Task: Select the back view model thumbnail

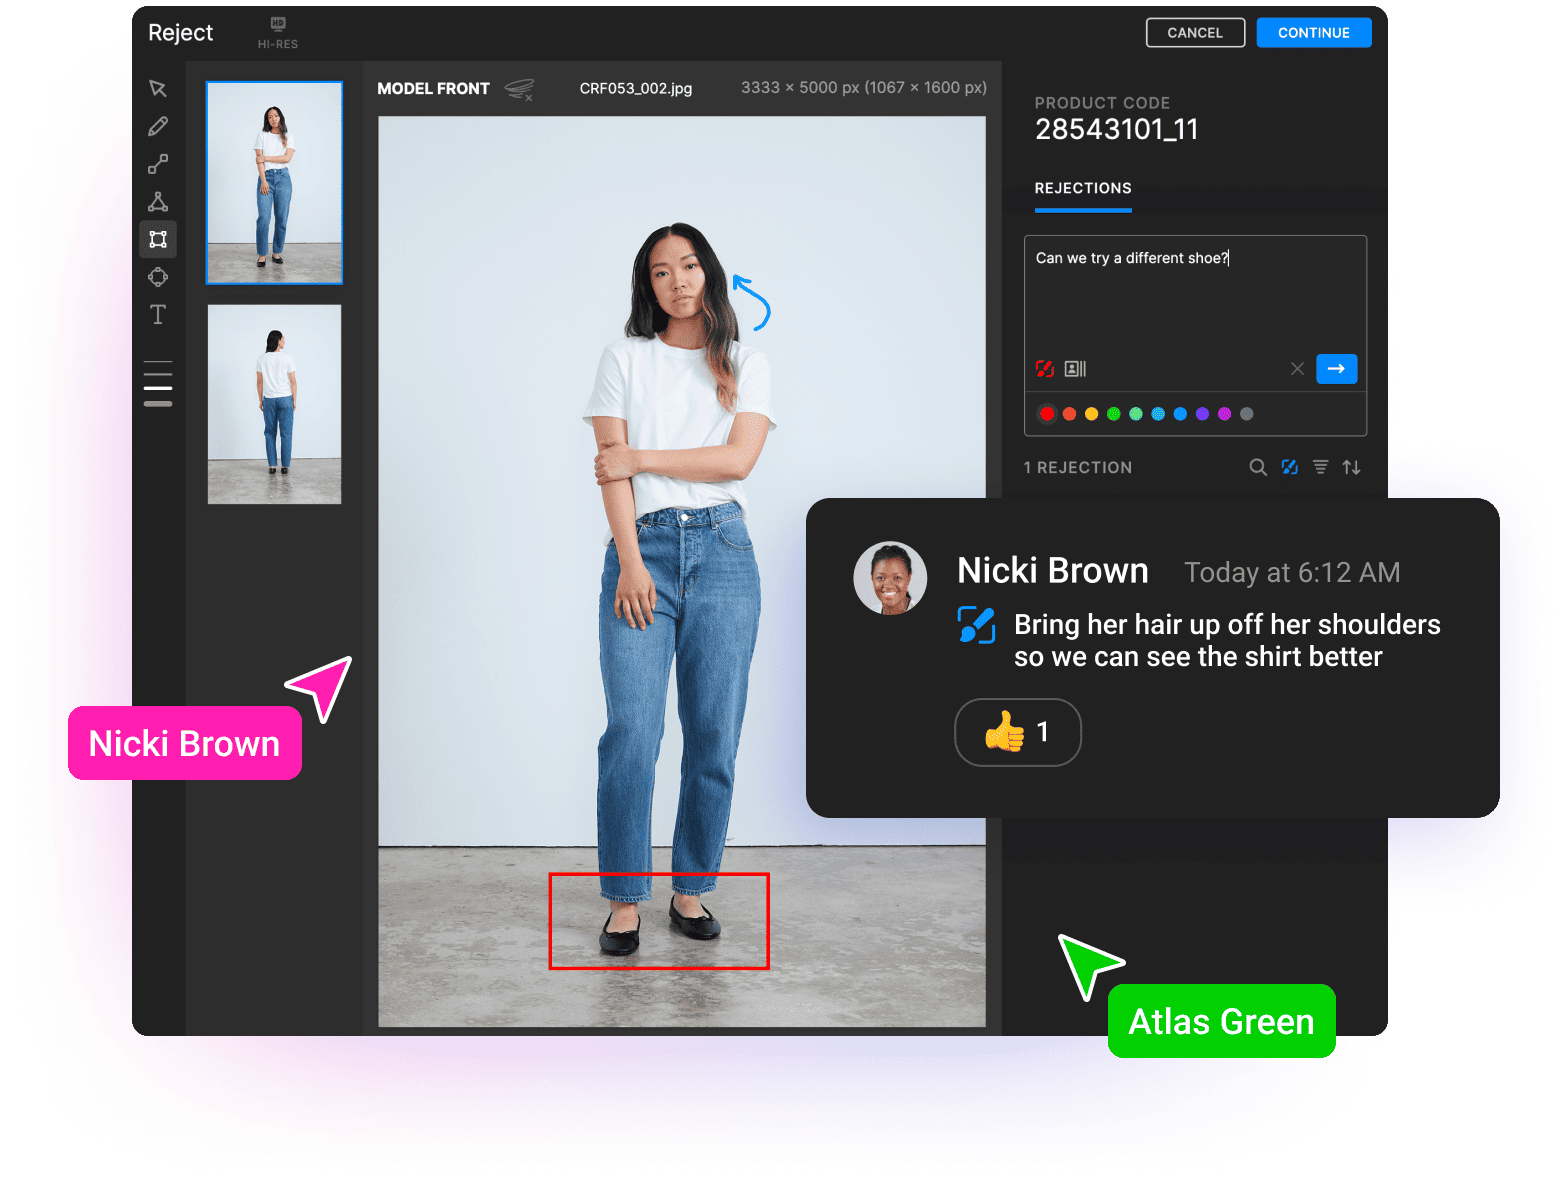Action: click(274, 404)
